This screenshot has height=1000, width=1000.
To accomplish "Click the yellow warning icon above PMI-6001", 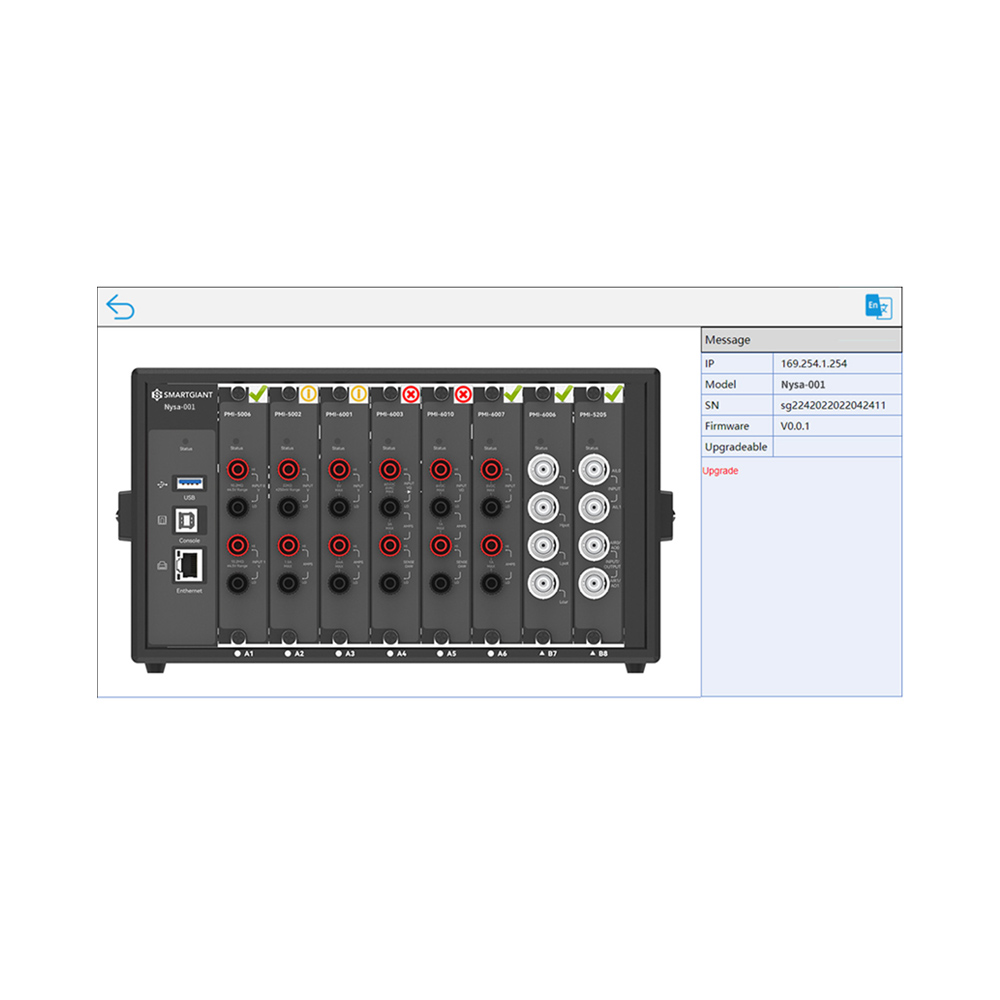I will (358, 393).
